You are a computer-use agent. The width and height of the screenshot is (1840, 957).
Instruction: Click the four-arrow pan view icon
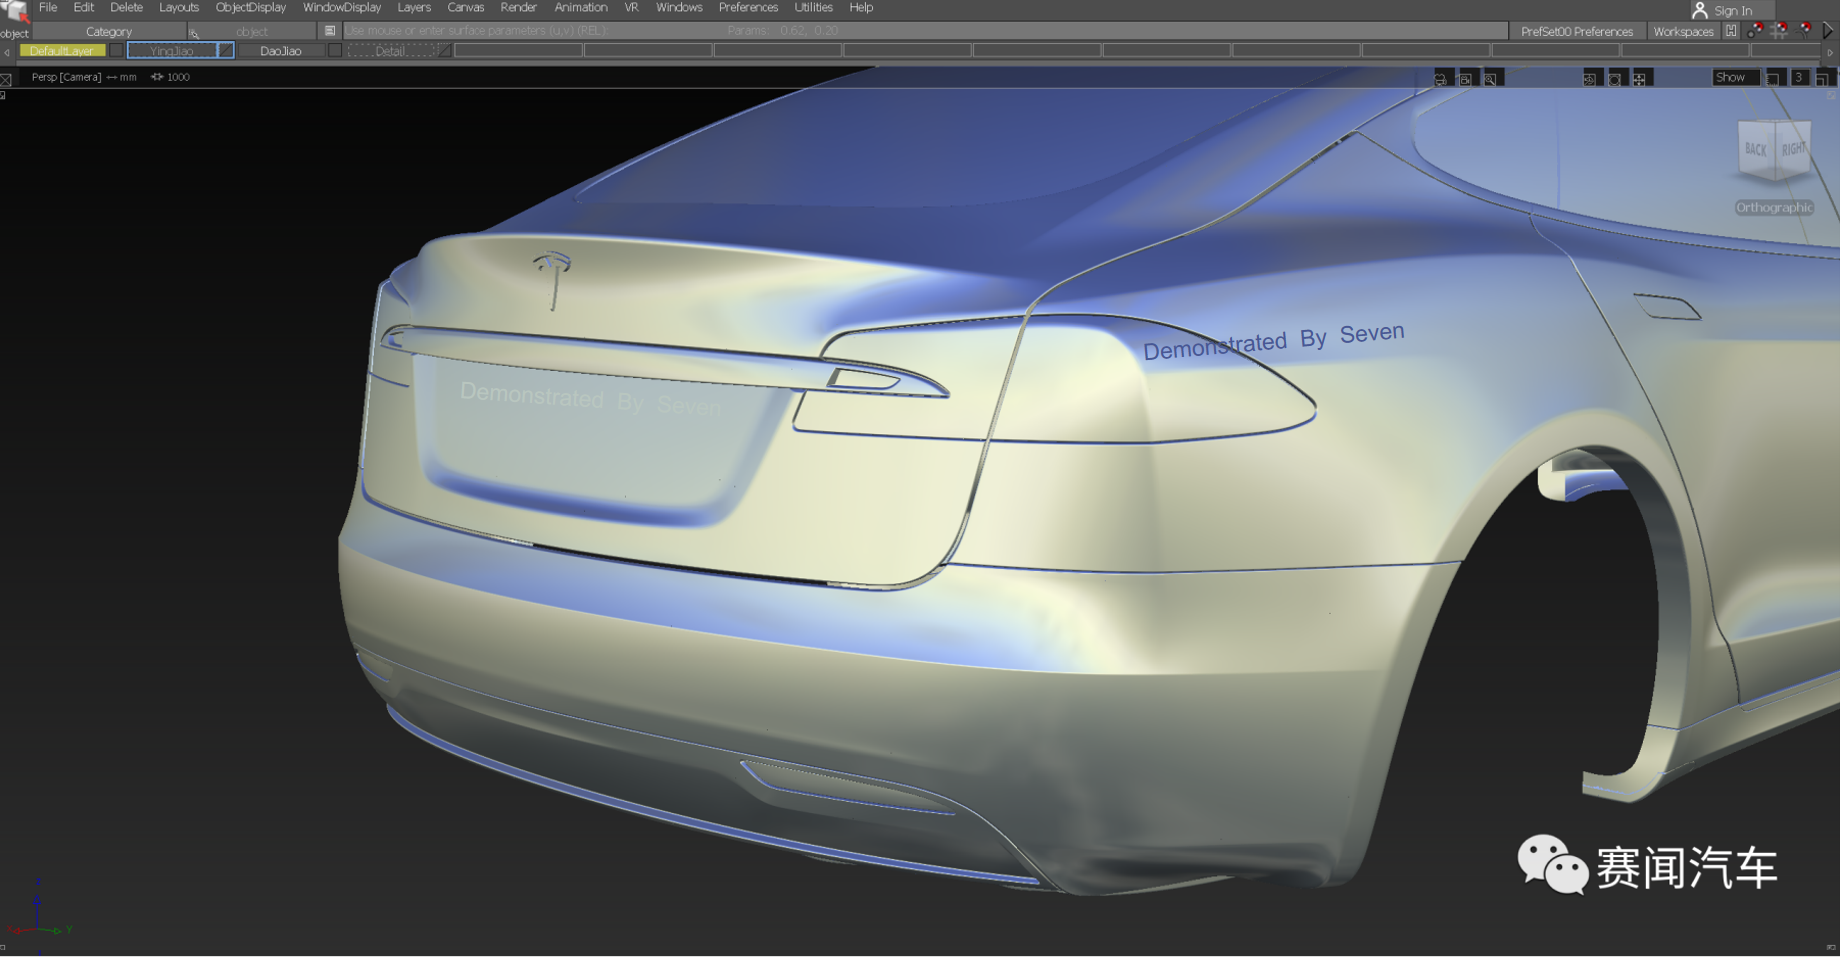(x=1639, y=79)
